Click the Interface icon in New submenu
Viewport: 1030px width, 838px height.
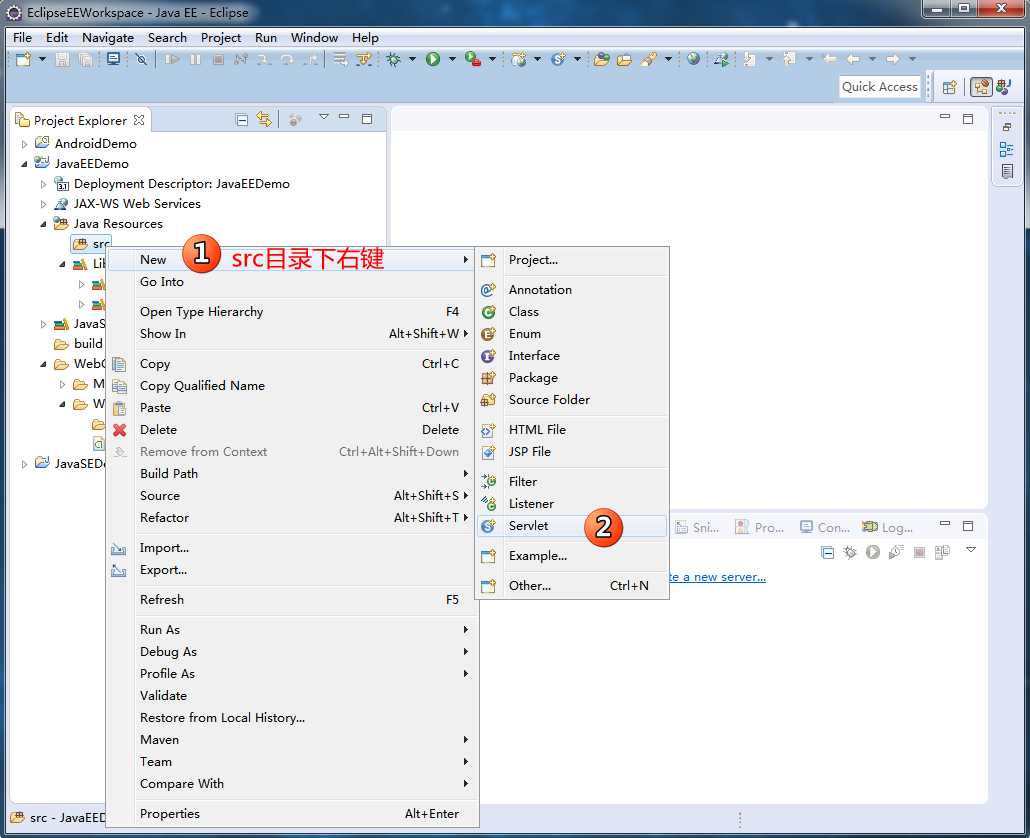[488, 356]
